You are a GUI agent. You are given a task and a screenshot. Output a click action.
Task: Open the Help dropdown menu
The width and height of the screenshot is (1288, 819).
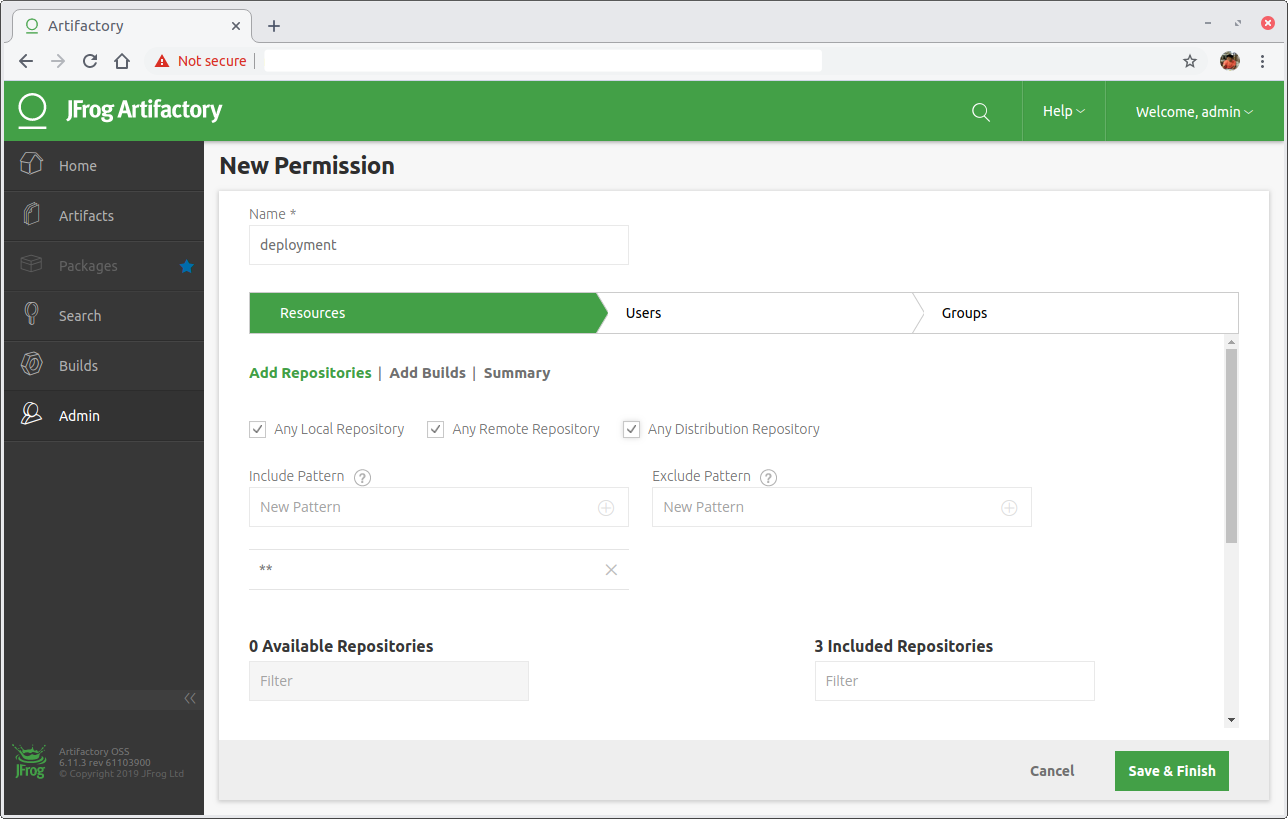(1064, 111)
